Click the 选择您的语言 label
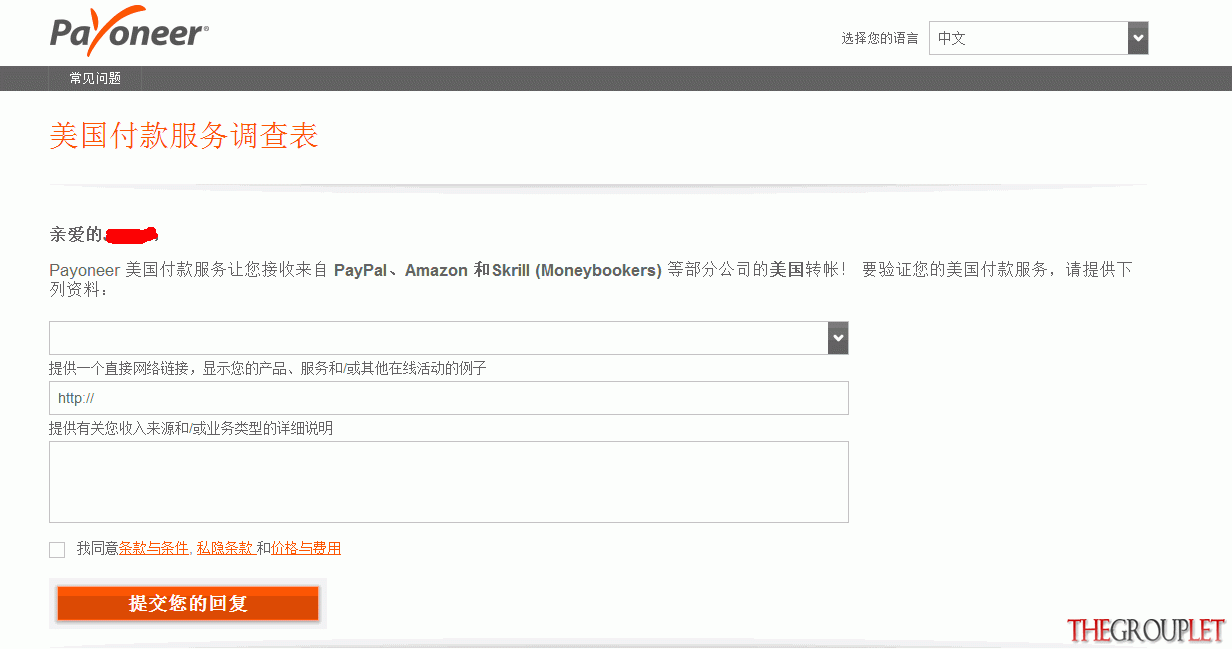This screenshot has height=649, width=1232. 880,39
